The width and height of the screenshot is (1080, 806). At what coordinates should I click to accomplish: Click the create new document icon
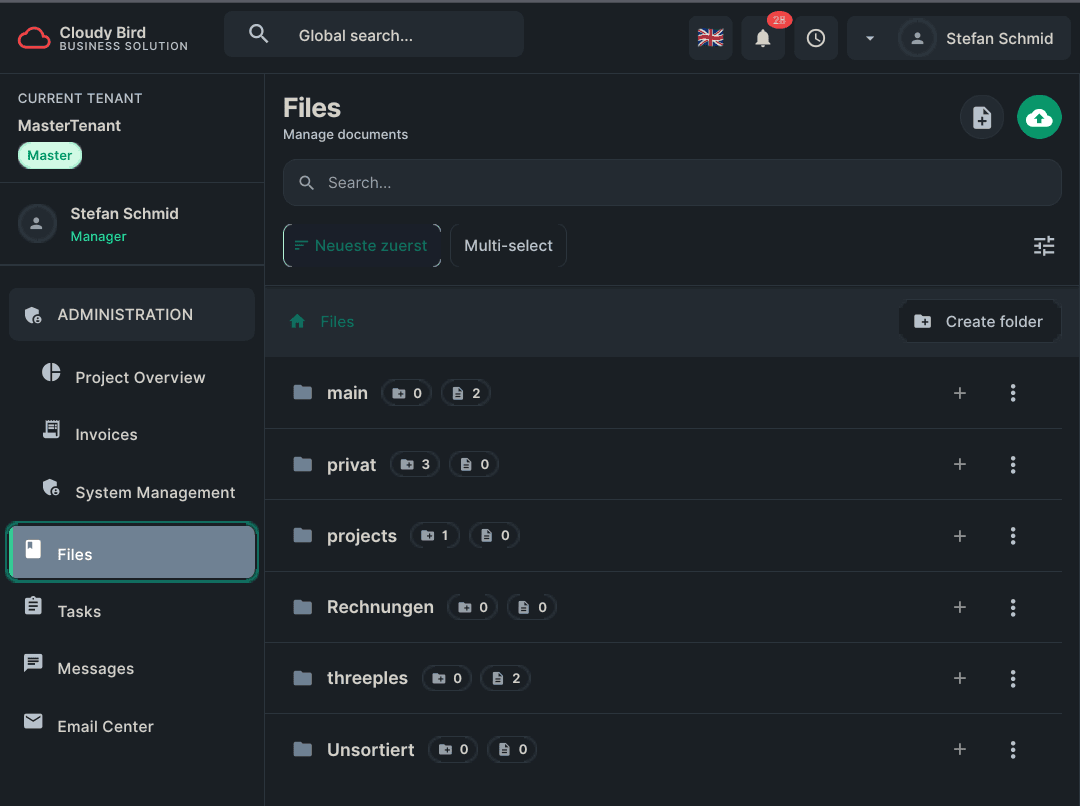coord(981,117)
